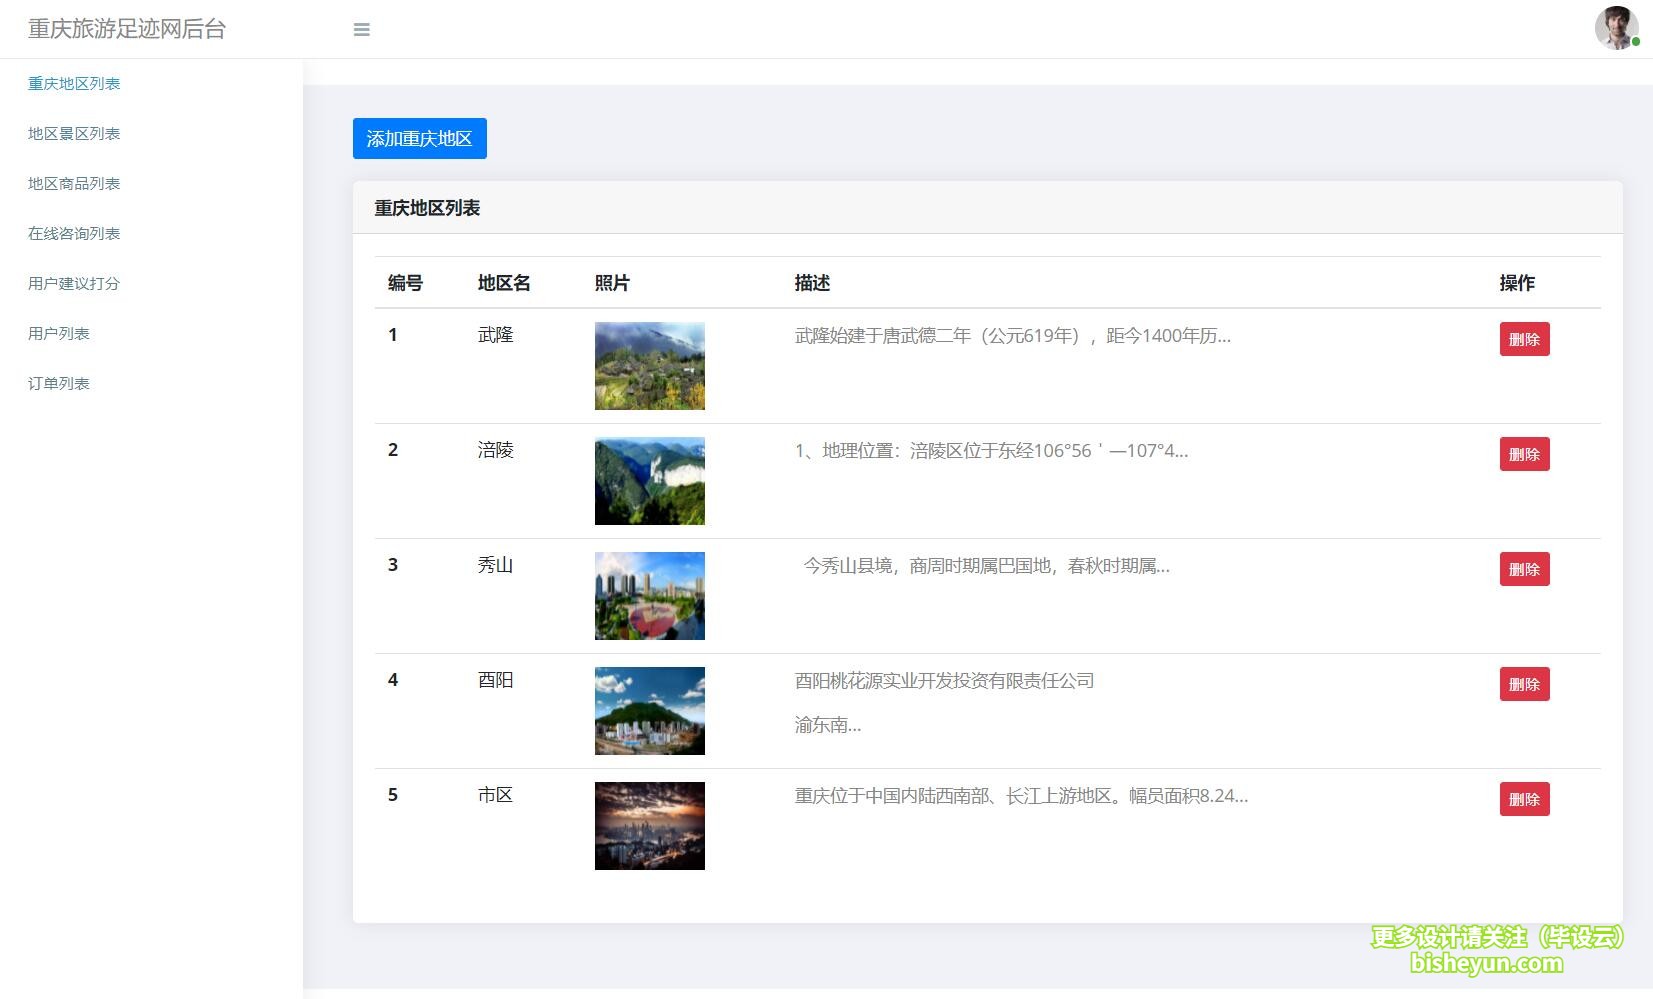Click the description starting 1、地理位置

tap(992, 451)
